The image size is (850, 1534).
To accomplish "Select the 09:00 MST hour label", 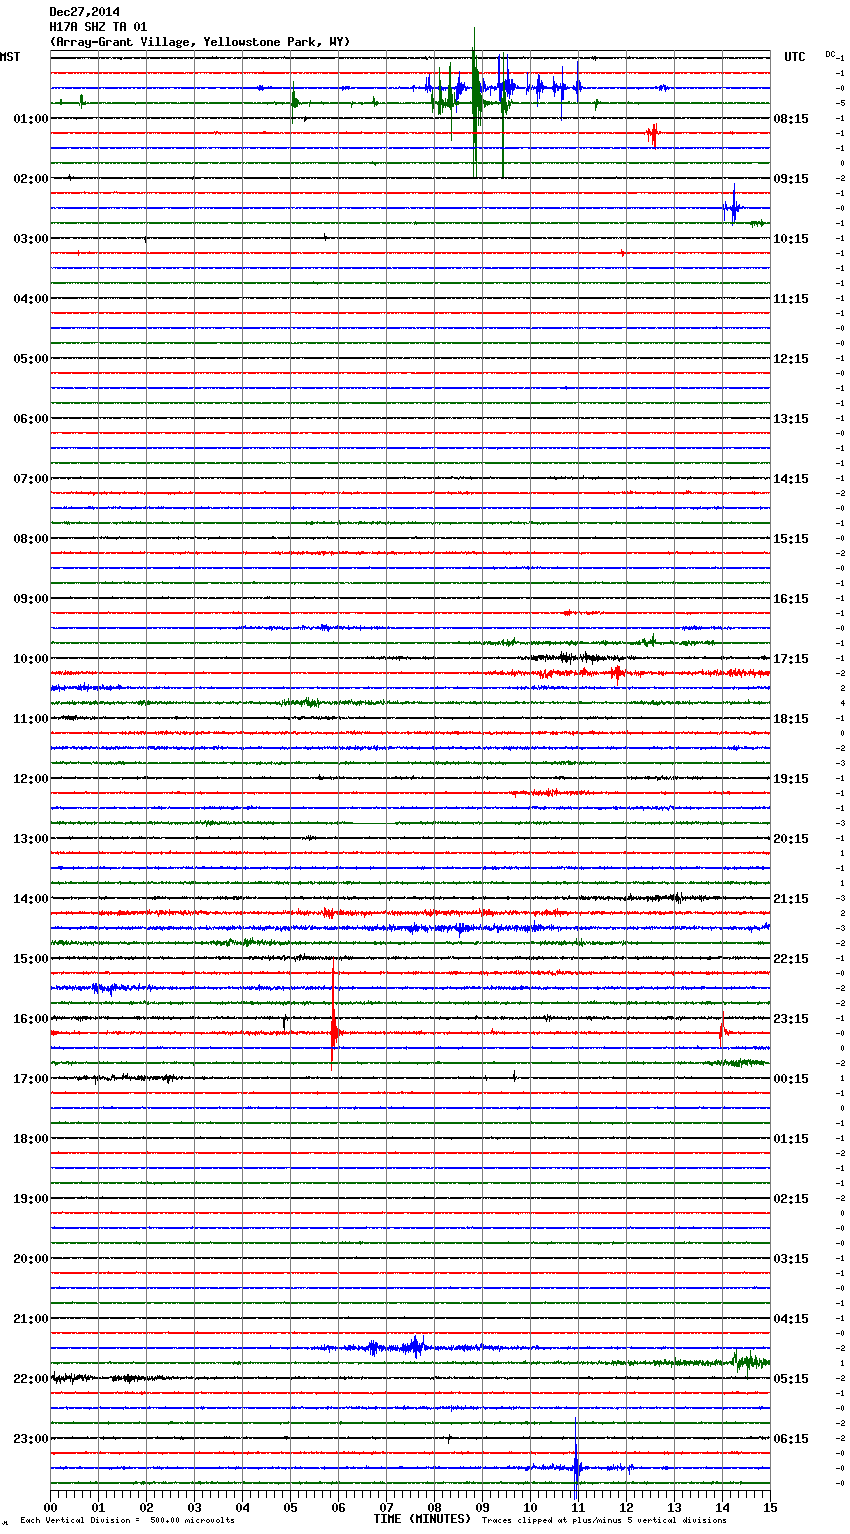I will coord(31,599).
